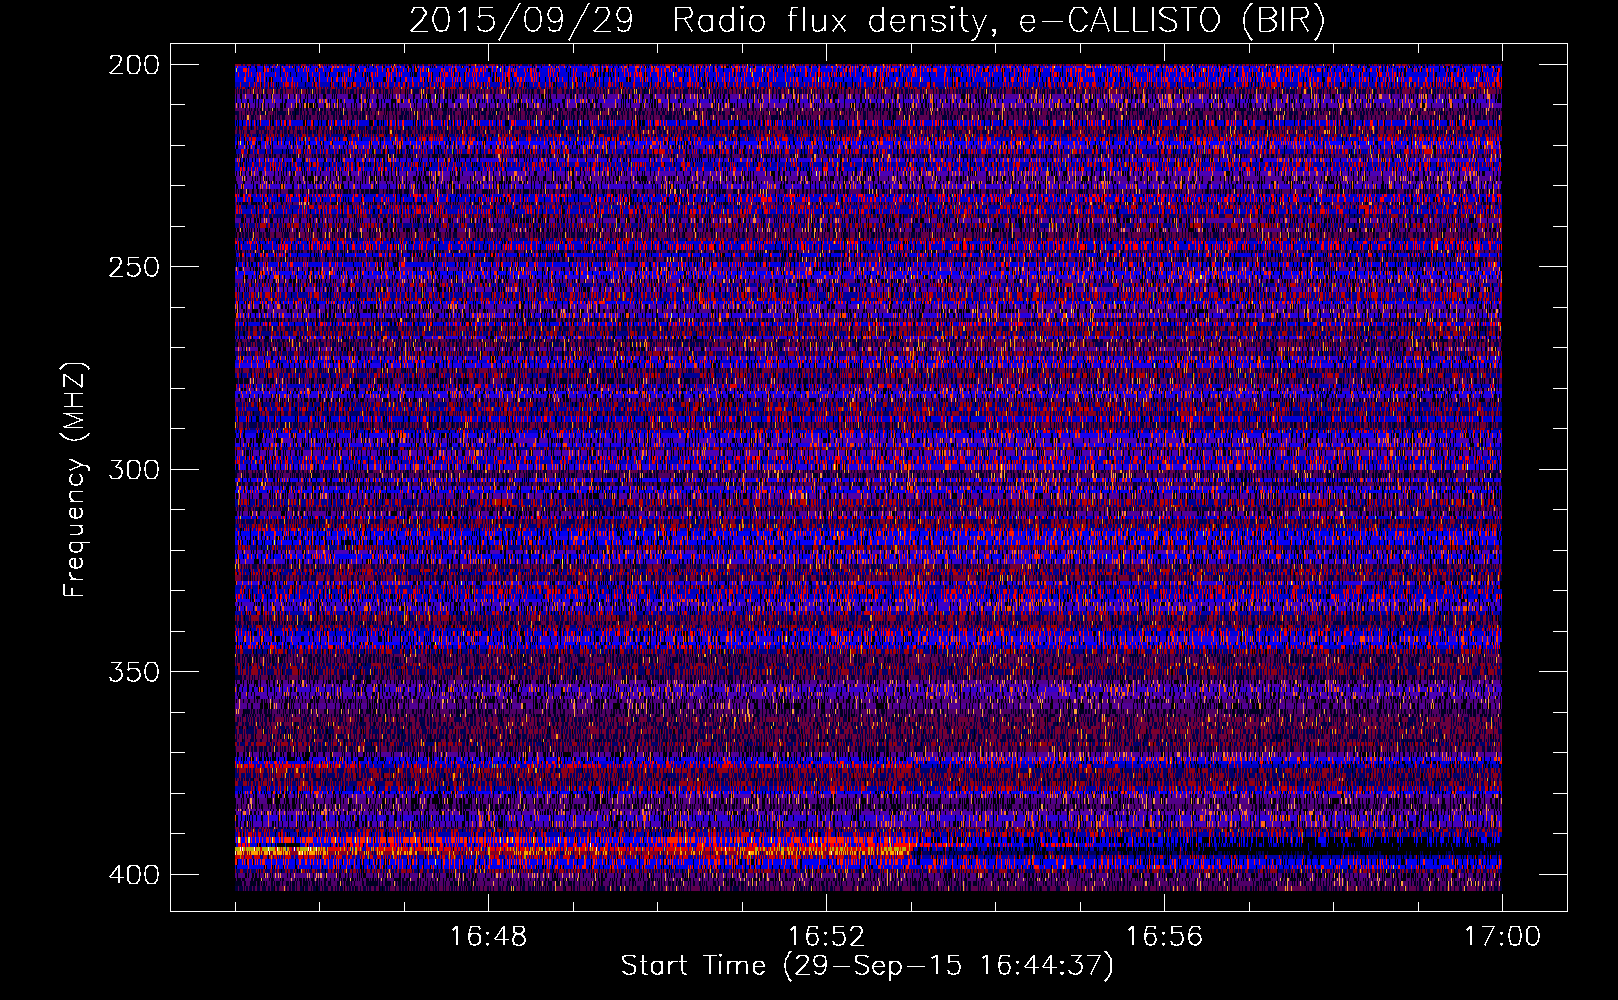Click the 'Start Time (29-Sep-15 16:44:37)' label
The image size is (1618, 1000).
(867, 966)
